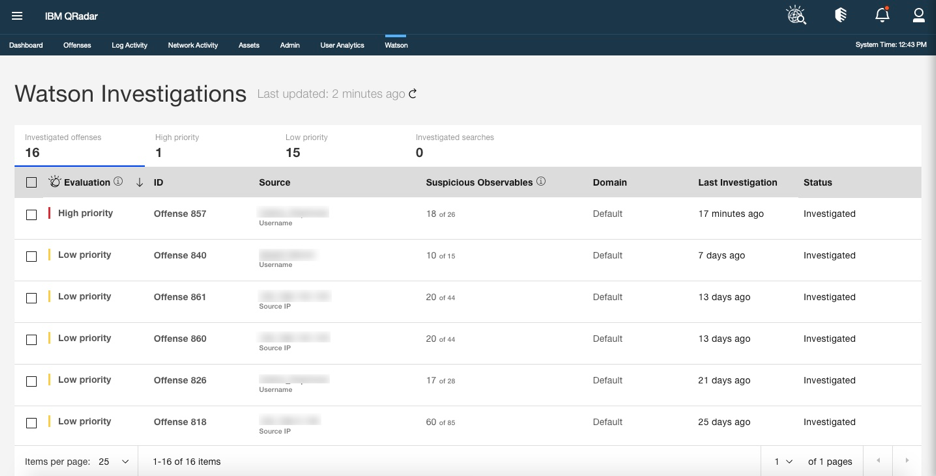Click '7 days ago' last investigation
This screenshot has height=476, width=936.
click(721, 256)
